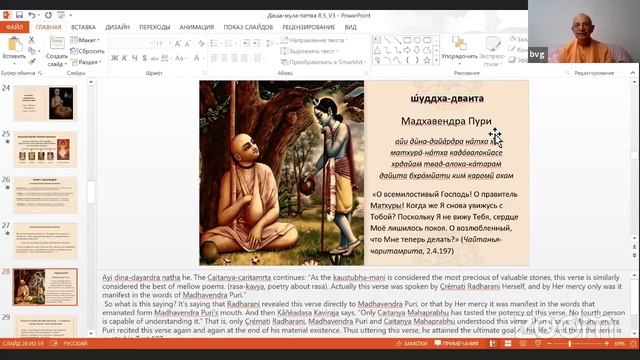The image size is (640, 360).
Task: Select the star shape in shapes gallery
Action: (x=427, y=60)
